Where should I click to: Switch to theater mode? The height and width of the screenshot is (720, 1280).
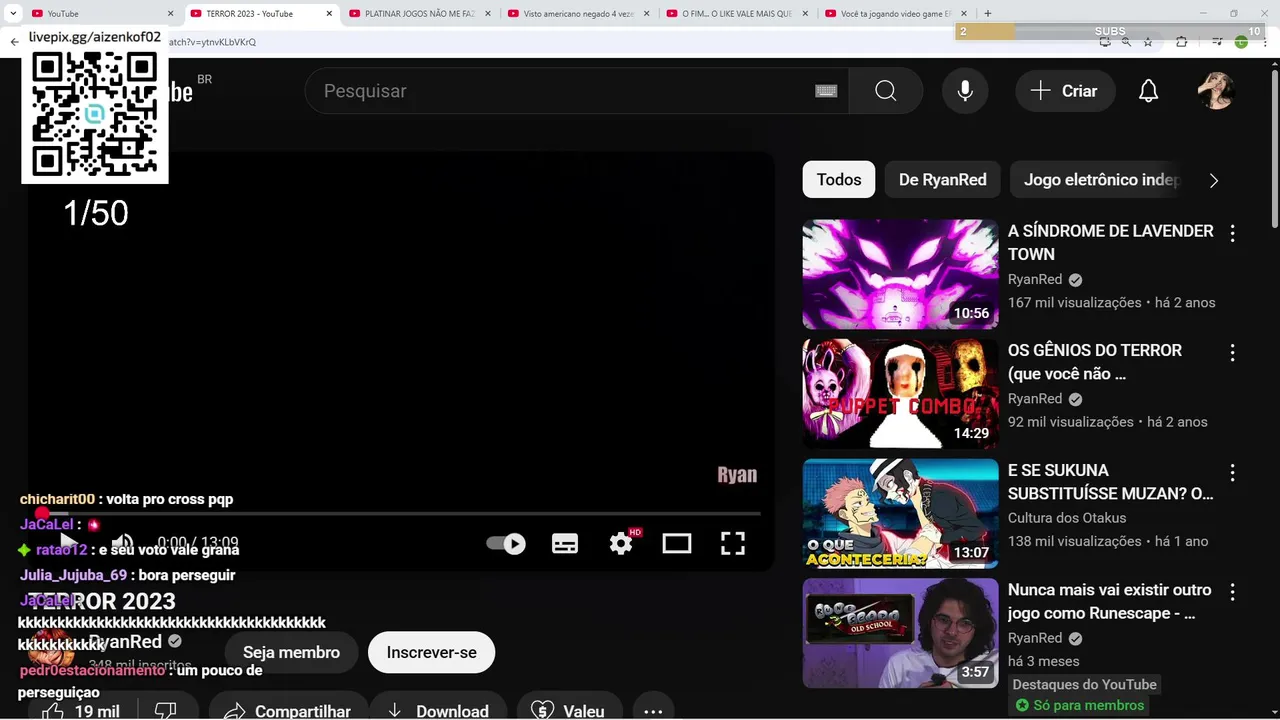pyautogui.click(x=677, y=543)
